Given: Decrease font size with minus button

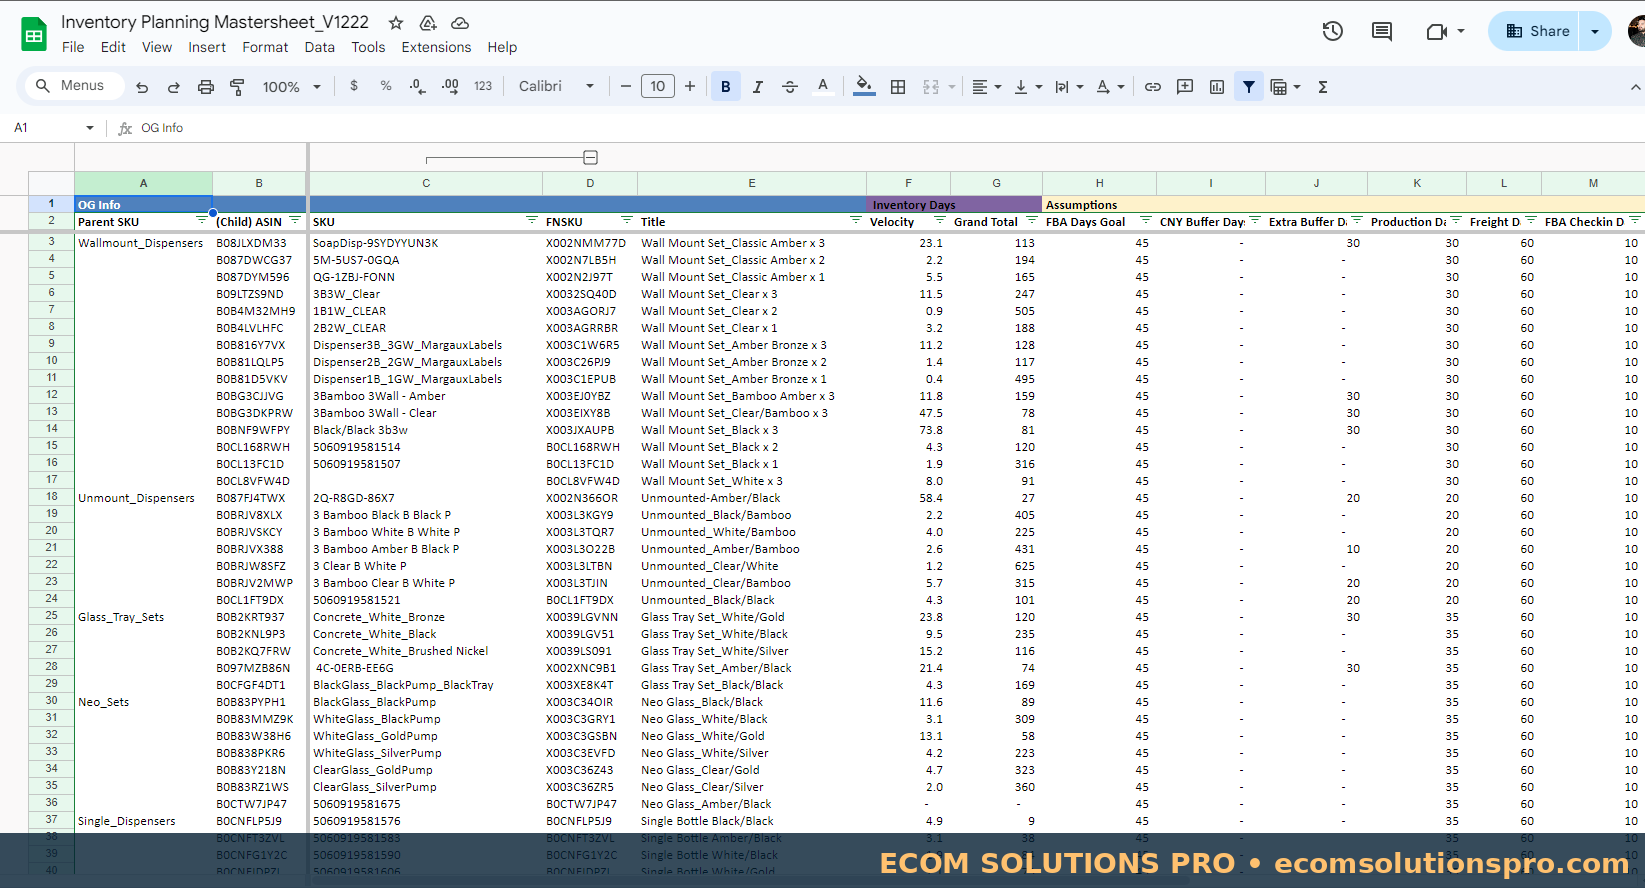Looking at the screenshot, I should 626,87.
